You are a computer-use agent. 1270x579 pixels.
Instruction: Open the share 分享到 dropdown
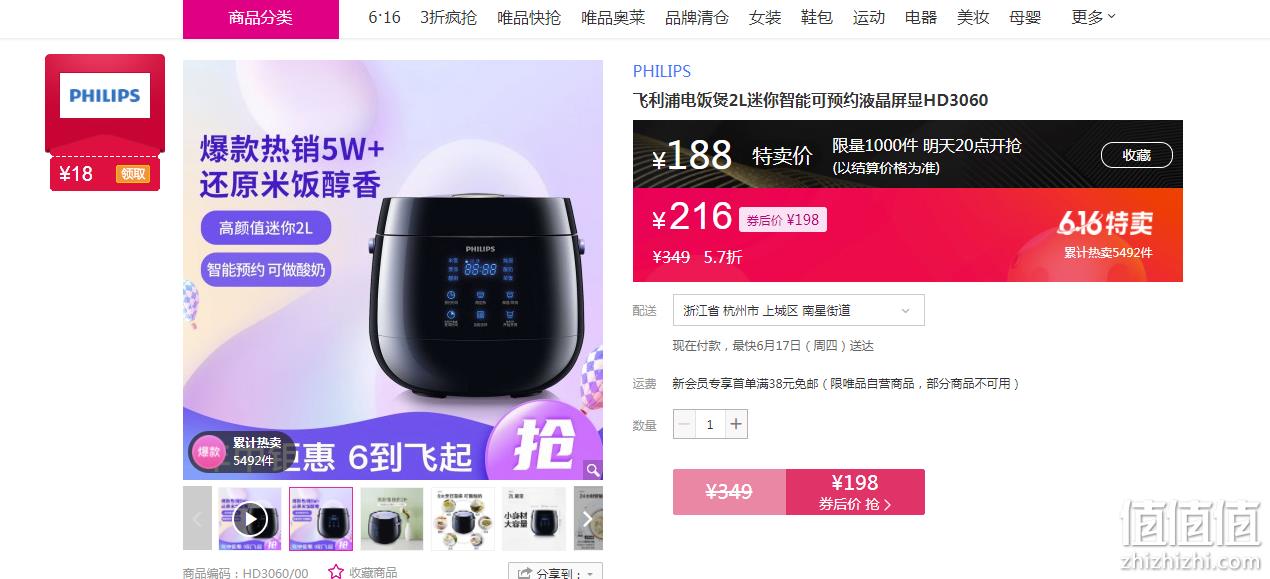point(555,572)
